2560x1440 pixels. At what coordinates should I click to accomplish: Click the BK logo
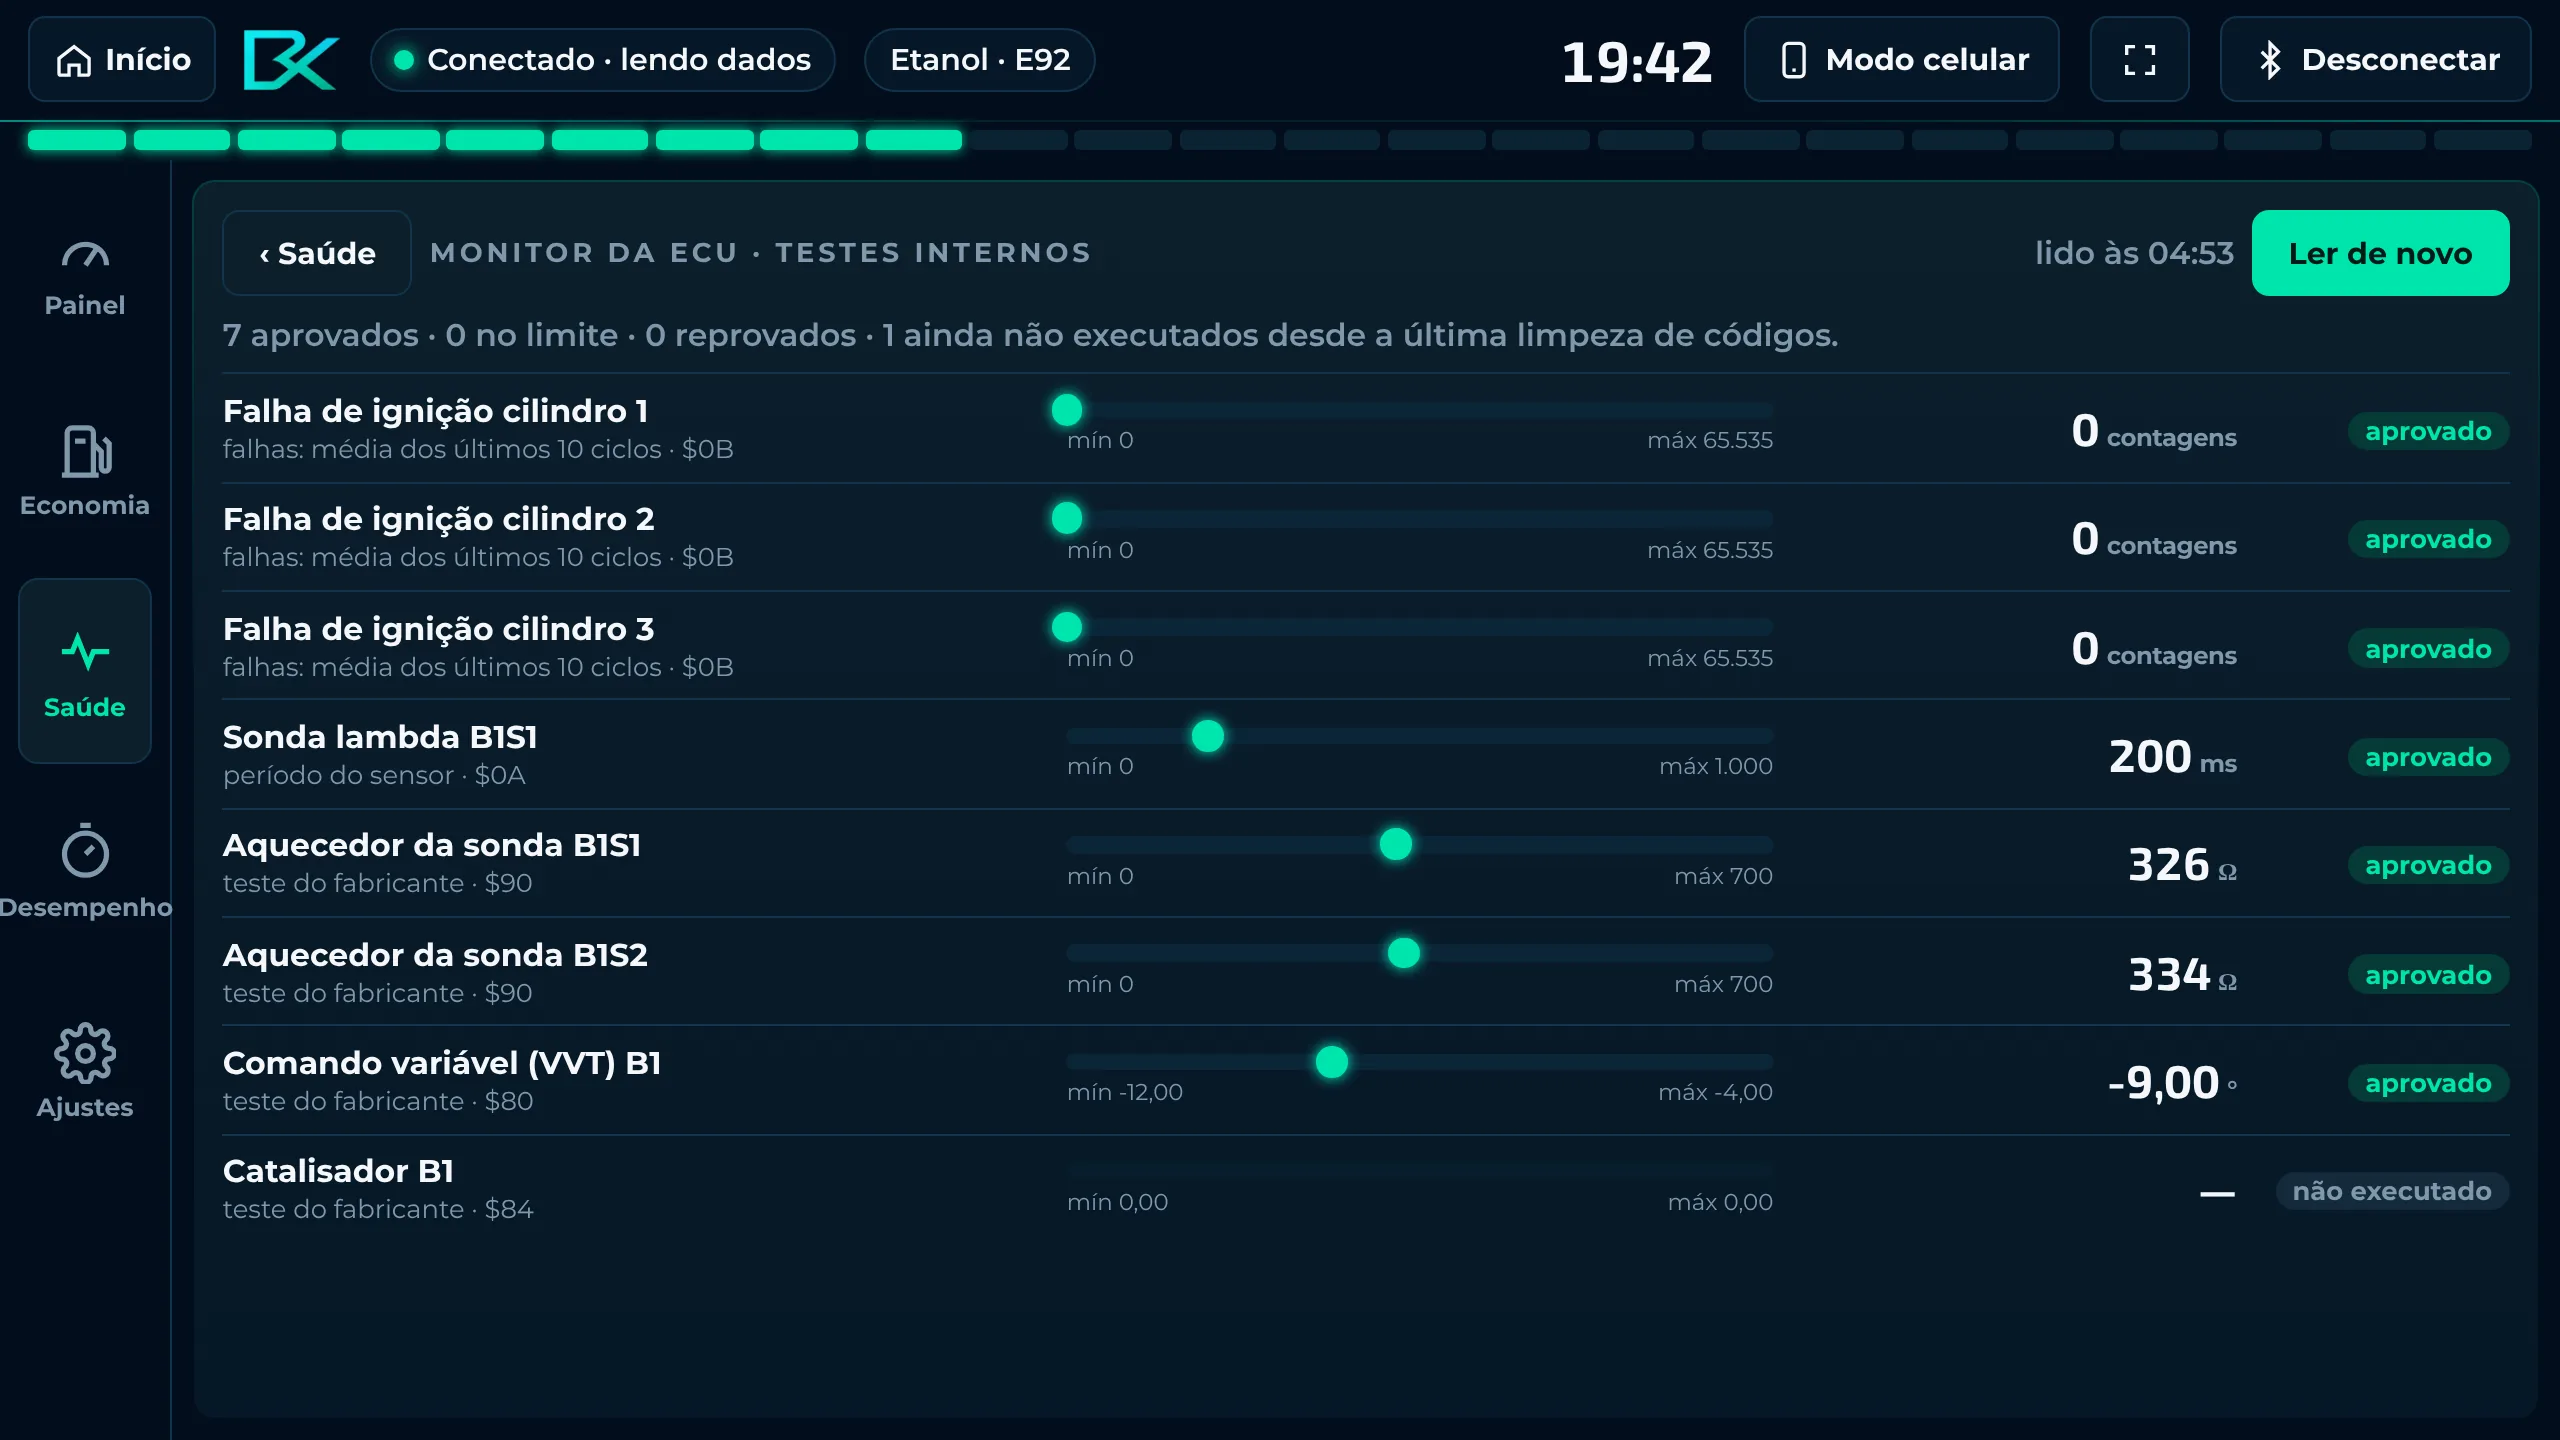coord(291,60)
